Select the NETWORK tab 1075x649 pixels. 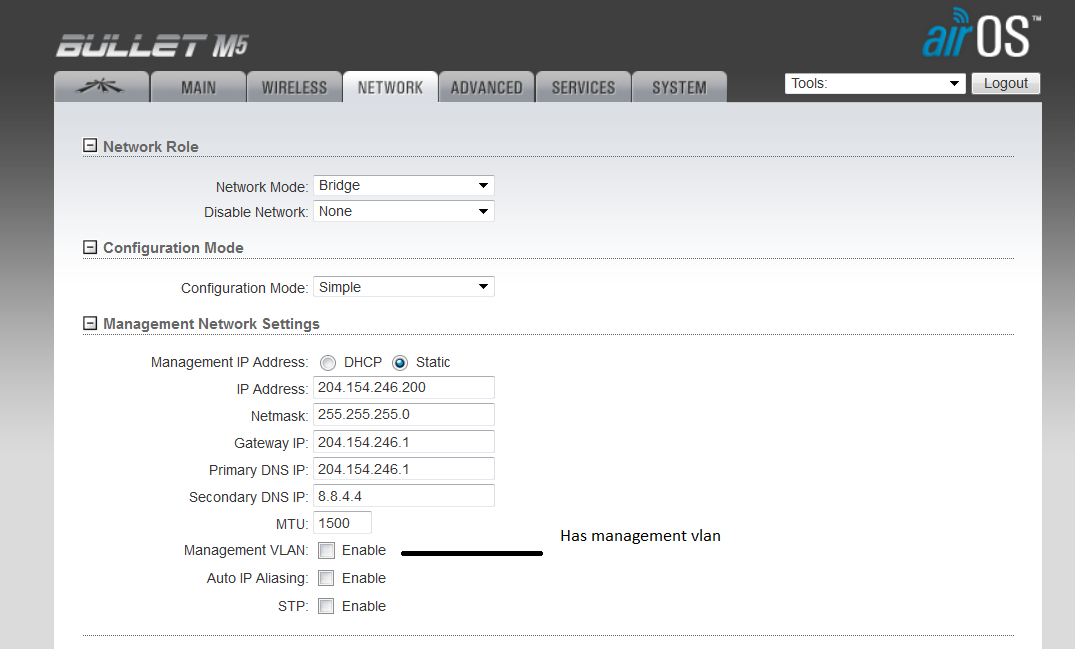pyautogui.click(x=390, y=87)
